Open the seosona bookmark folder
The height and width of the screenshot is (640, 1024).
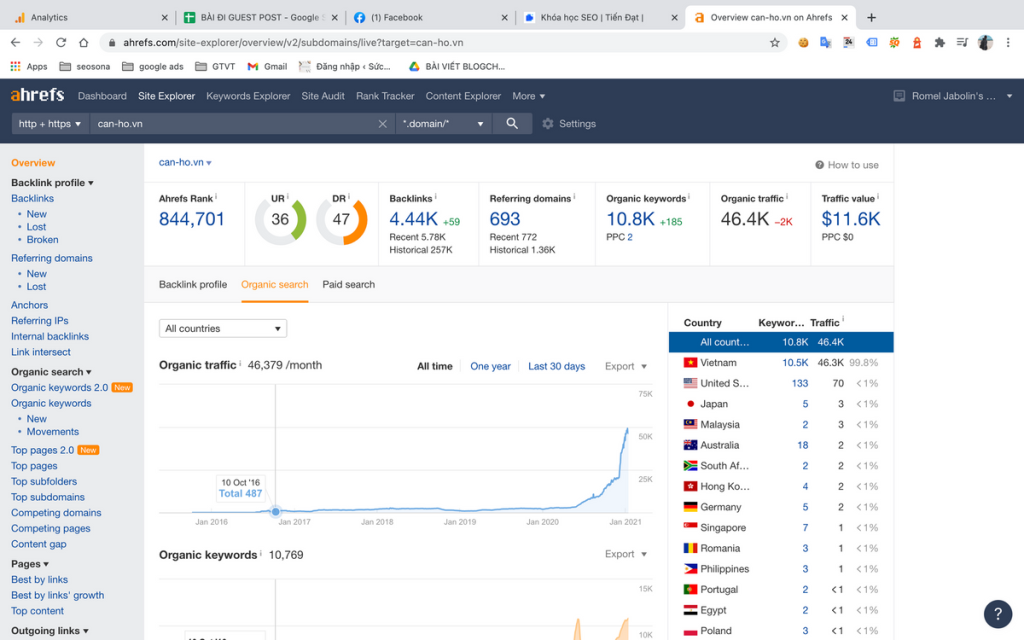click(85, 67)
